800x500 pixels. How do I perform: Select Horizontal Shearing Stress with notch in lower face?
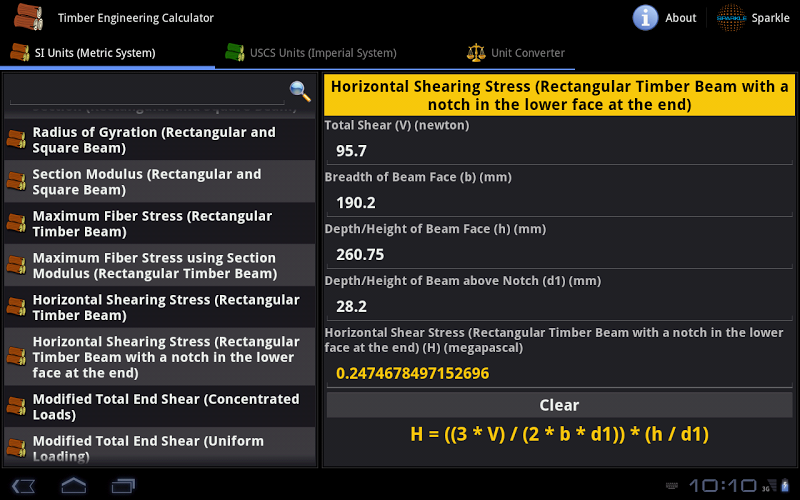pyautogui.click(x=160, y=357)
